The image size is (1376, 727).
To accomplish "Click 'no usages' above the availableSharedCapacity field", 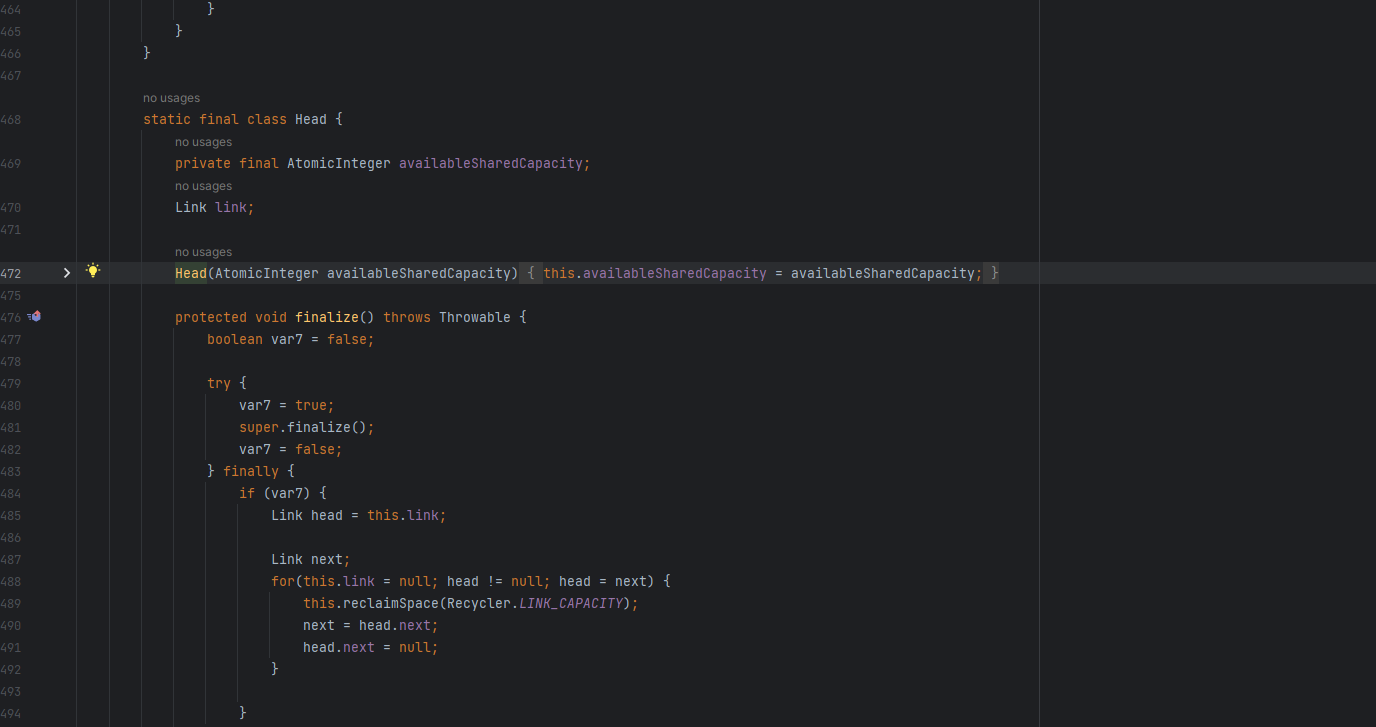I will coord(203,141).
